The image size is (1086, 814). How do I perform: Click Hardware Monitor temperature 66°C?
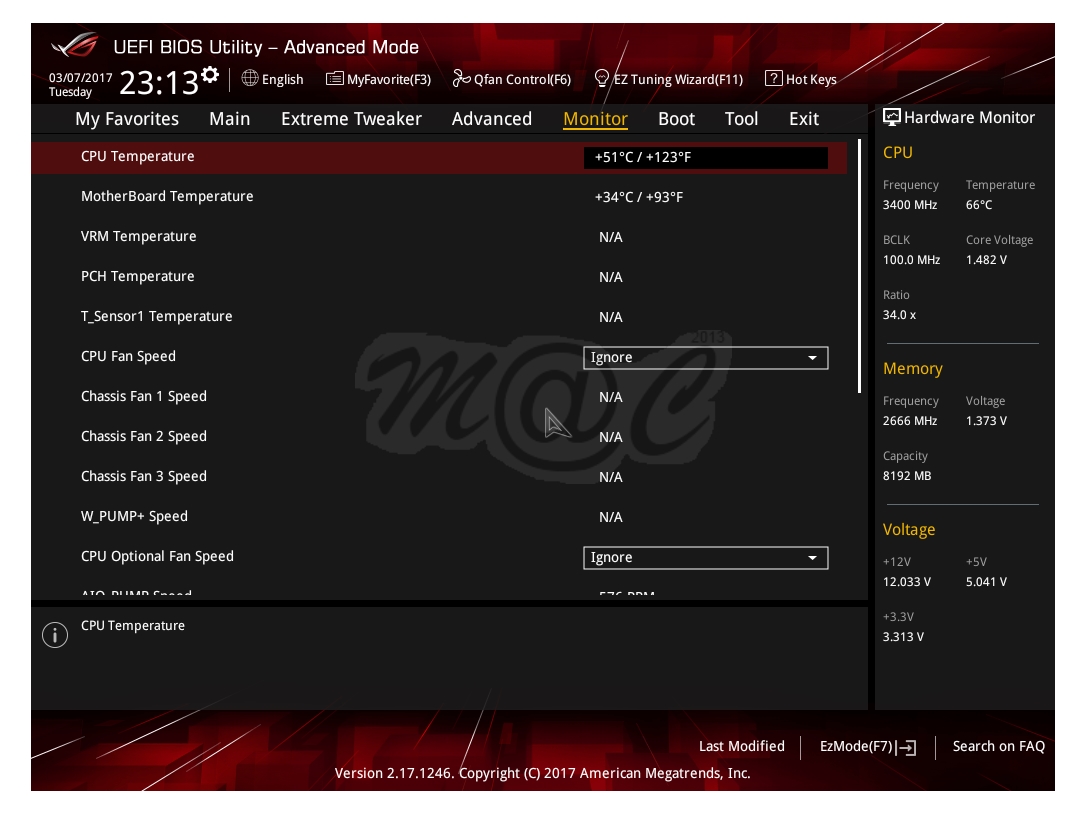coord(979,205)
